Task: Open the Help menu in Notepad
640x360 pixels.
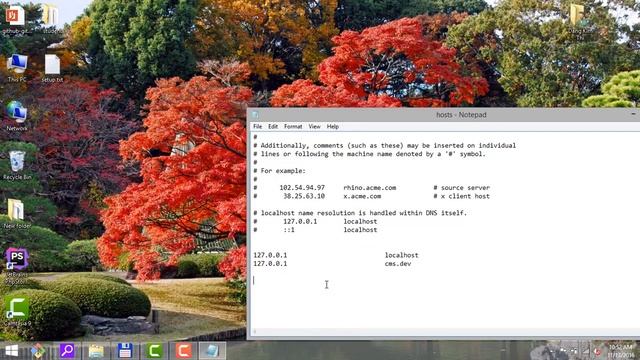Action: [333, 127]
